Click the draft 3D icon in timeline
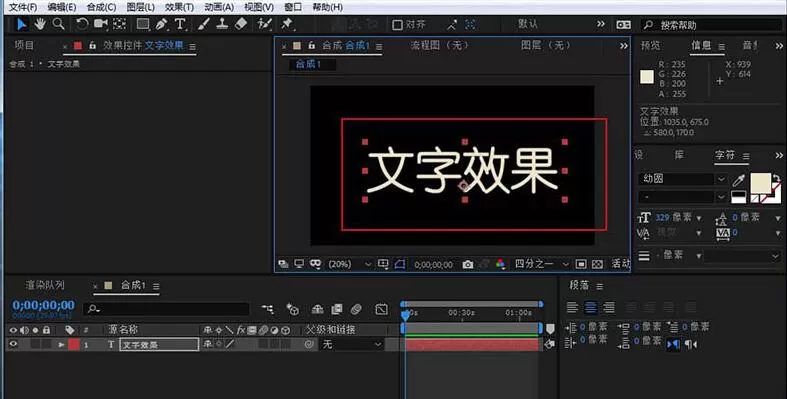This screenshot has width=787, height=399. (x=293, y=309)
